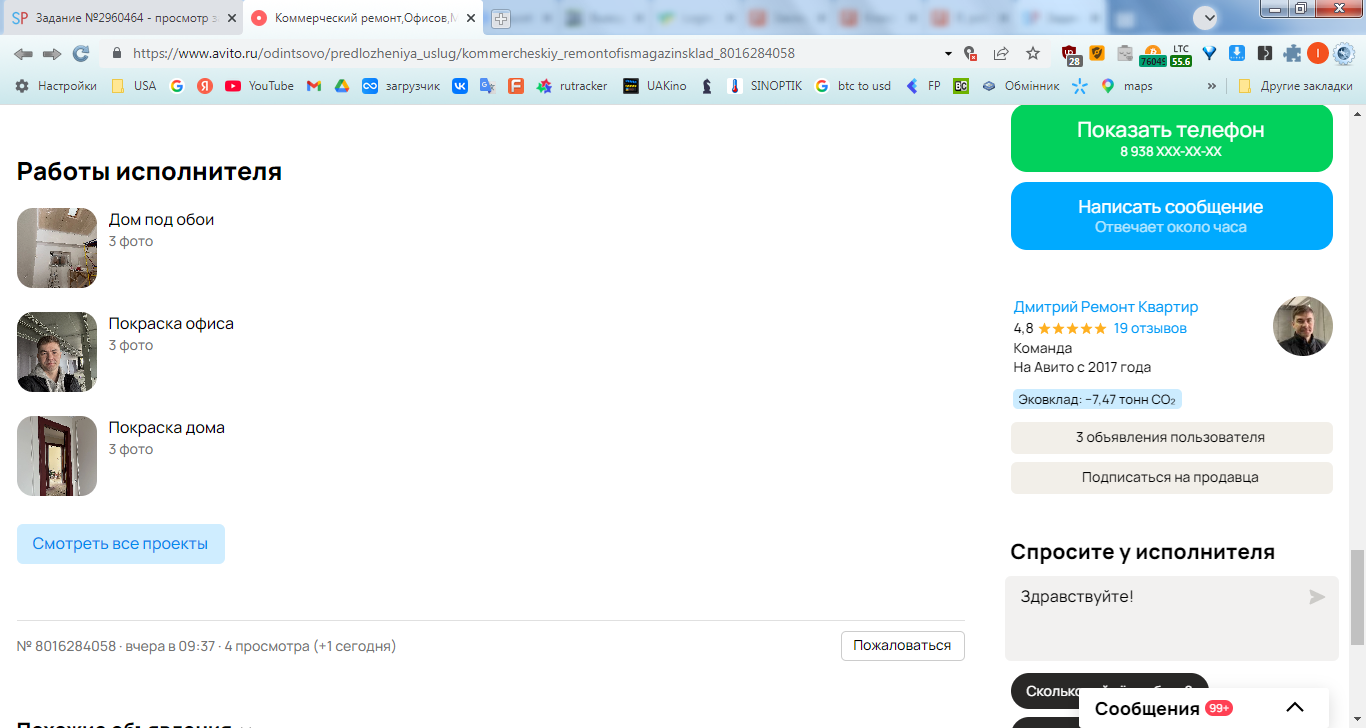Open the 19 отзывов reviews link
Viewport: 1366px width, 728px height.
(x=1150, y=328)
